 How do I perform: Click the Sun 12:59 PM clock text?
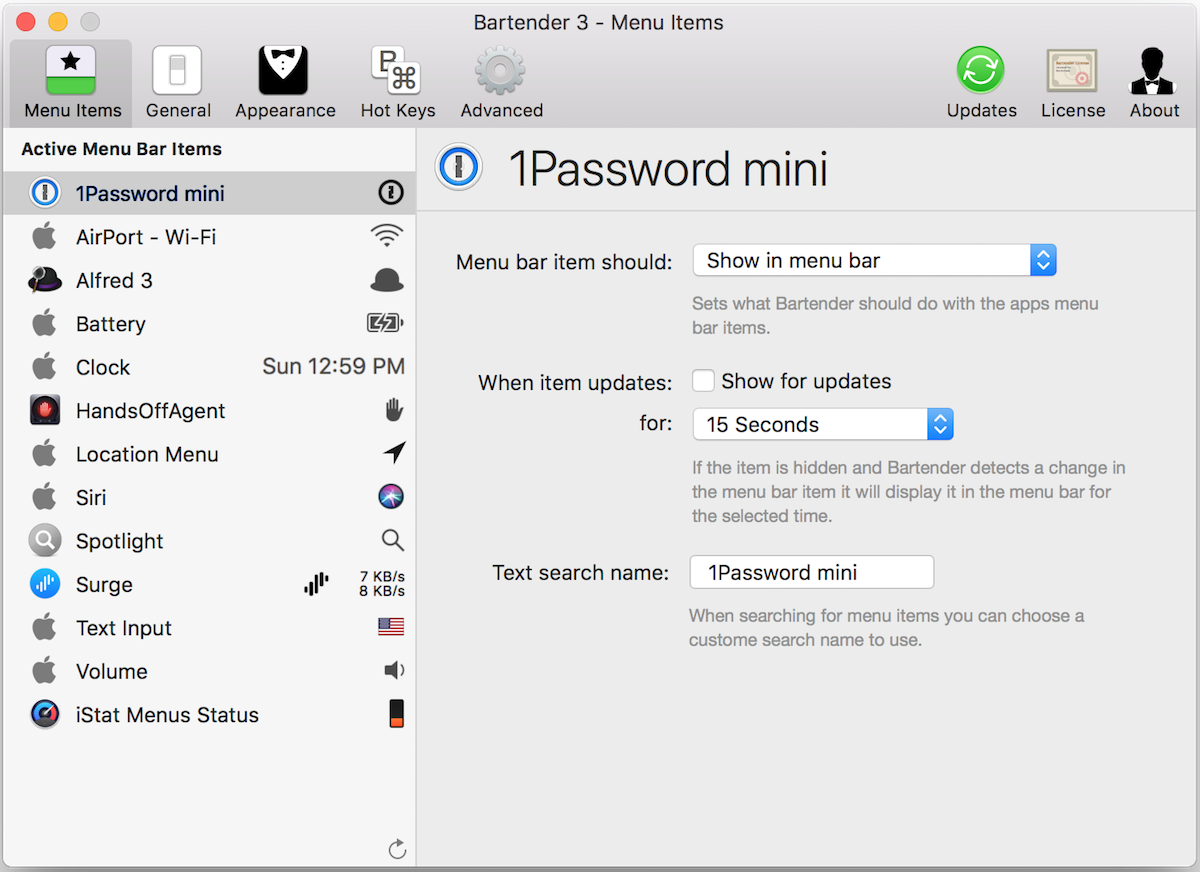click(x=333, y=366)
